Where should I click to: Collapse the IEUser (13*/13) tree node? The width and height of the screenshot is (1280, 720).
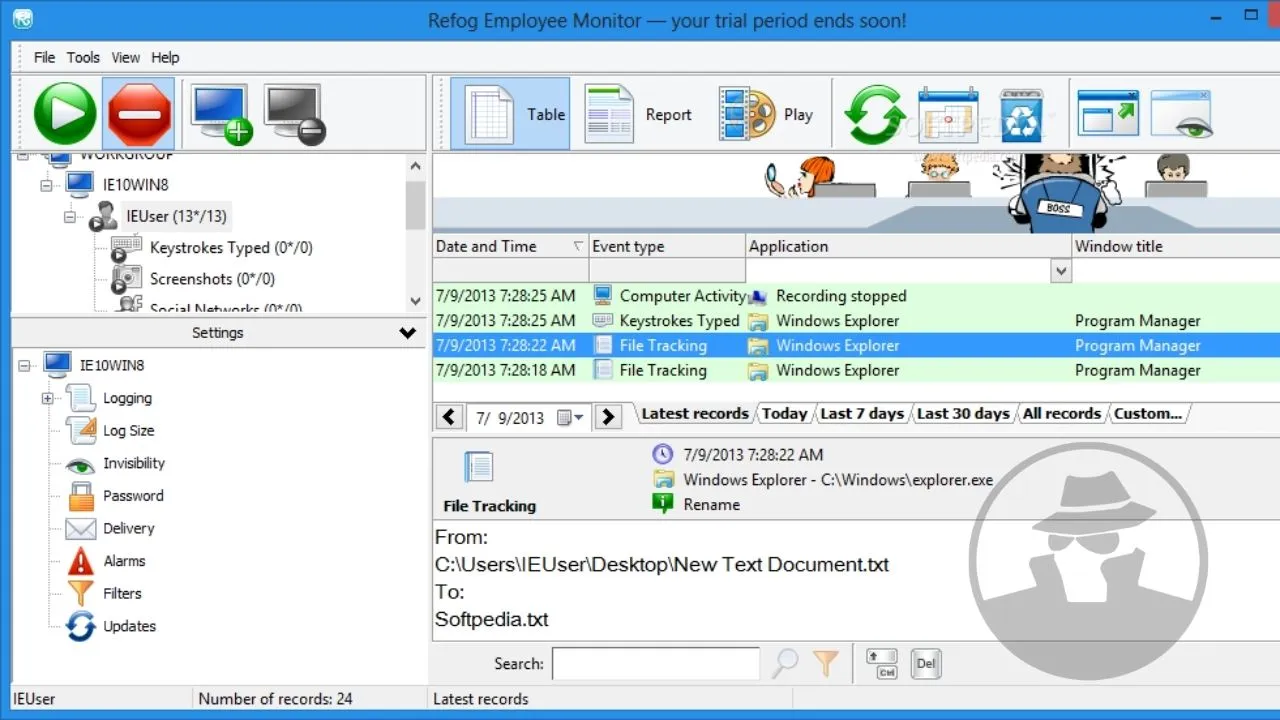pyautogui.click(x=70, y=216)
